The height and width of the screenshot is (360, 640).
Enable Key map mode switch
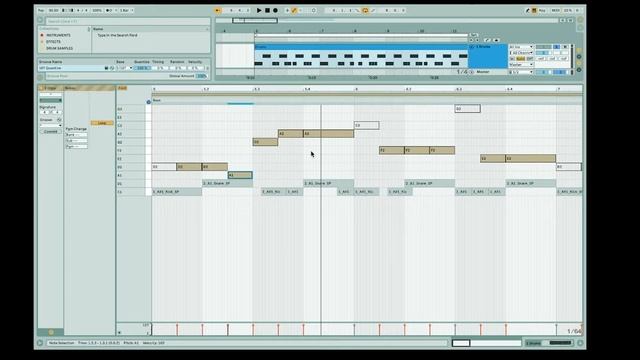[x=542, y=10]
